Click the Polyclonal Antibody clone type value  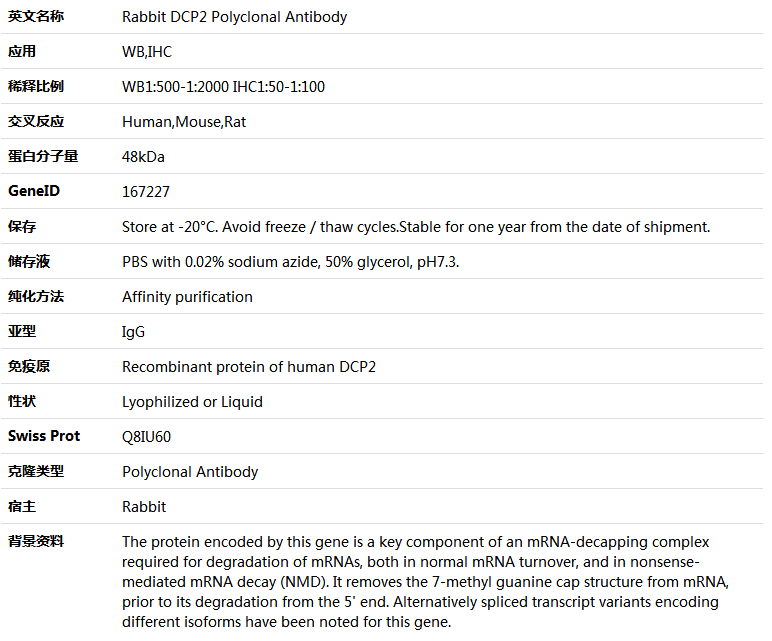pyautogui.click(x=190, y=472)
